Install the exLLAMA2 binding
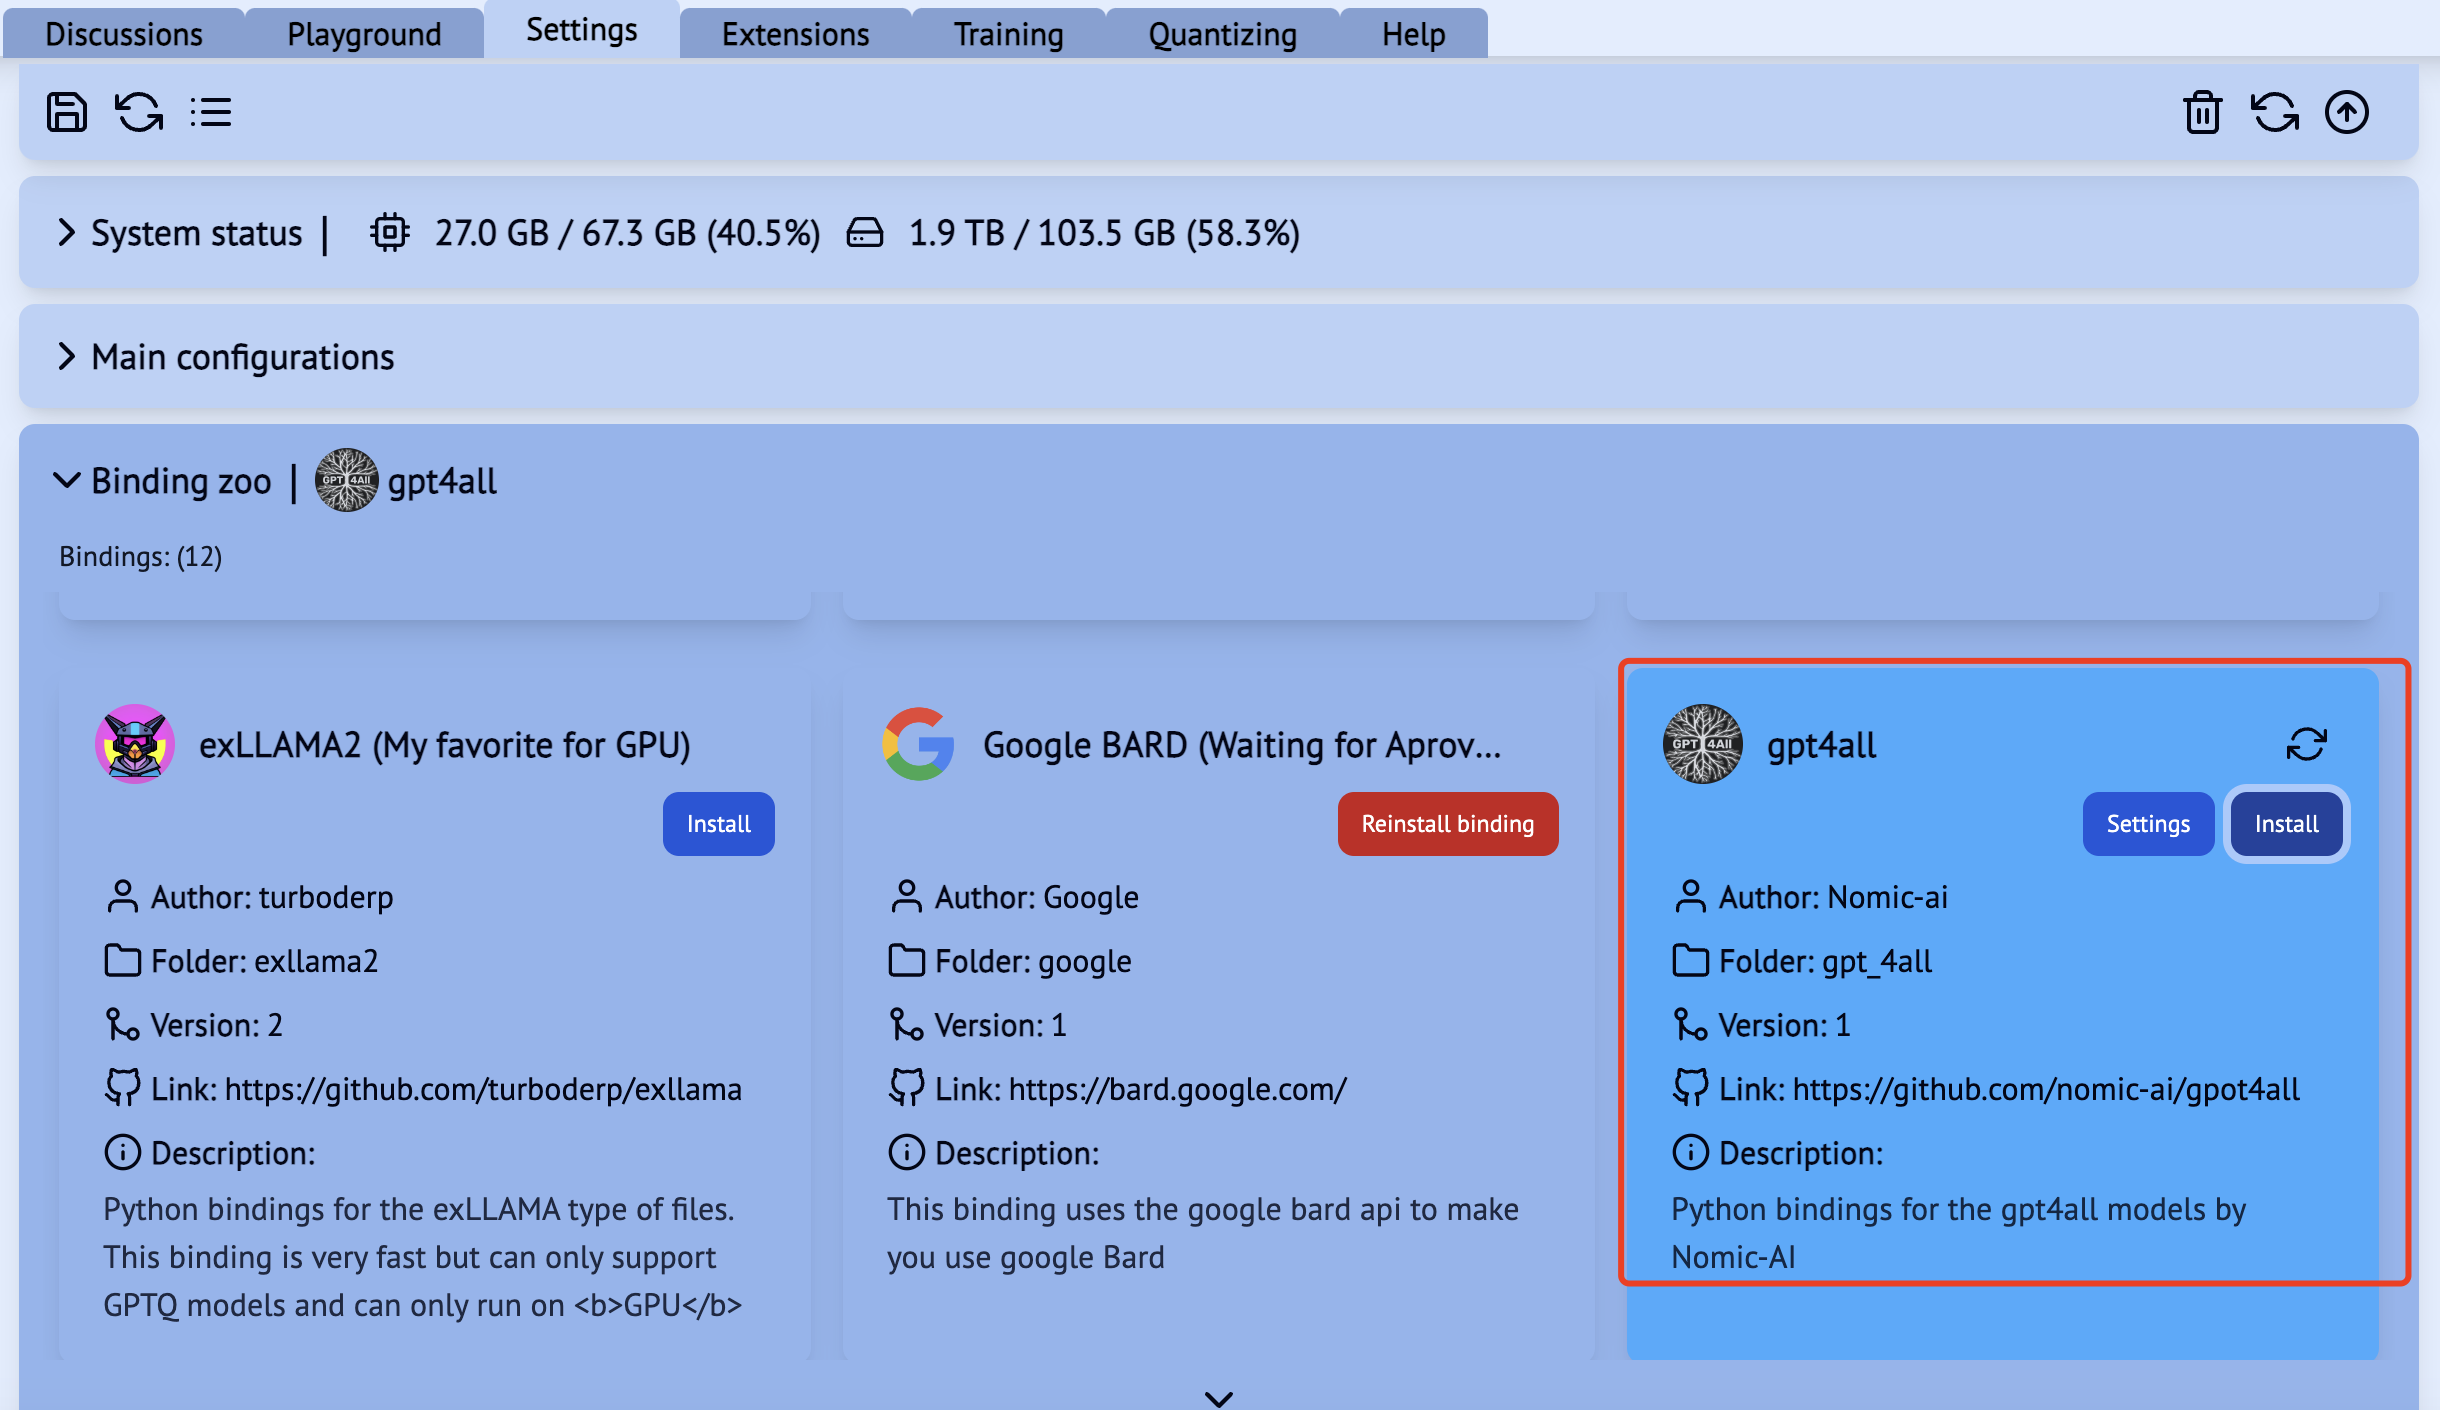This screenshot has height=1410, width=2440. (x=718, y=823)
